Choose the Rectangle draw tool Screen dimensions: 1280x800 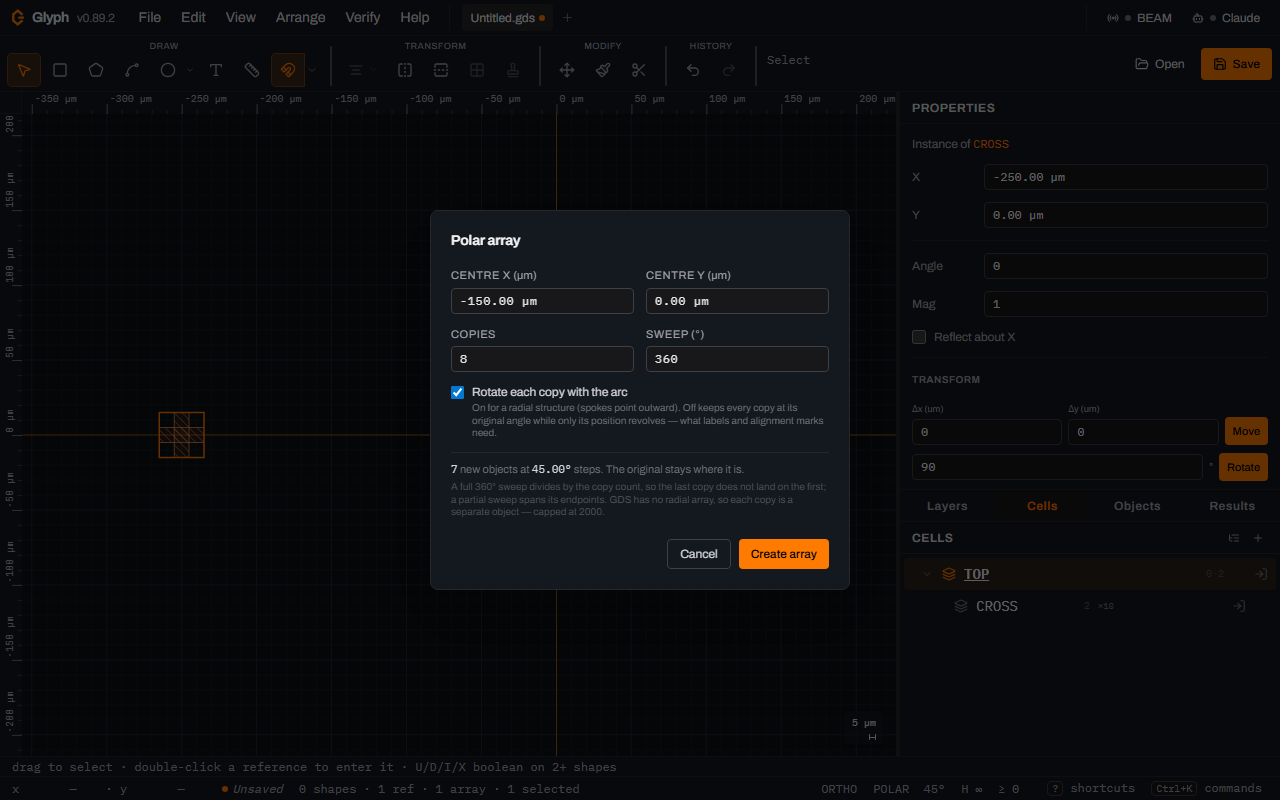click(x=60, y=70)
